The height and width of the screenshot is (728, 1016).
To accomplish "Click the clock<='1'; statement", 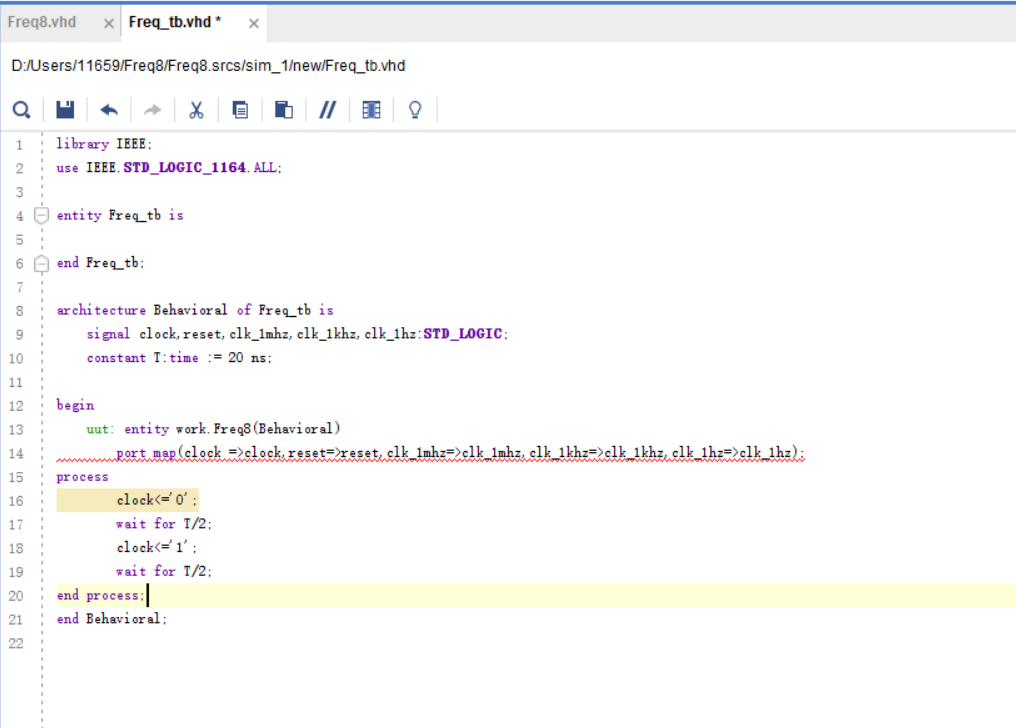I will 157,548.
